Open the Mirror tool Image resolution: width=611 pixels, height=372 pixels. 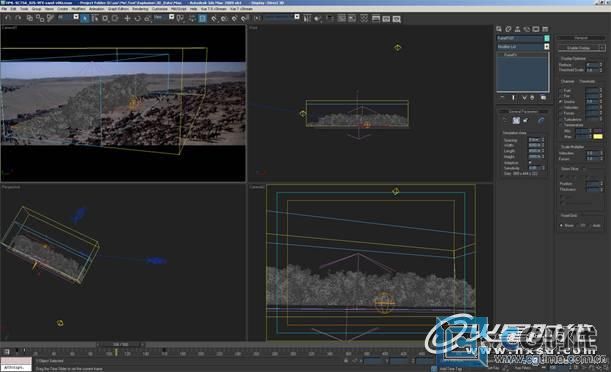pyautogui.click(x=307, y=18)
